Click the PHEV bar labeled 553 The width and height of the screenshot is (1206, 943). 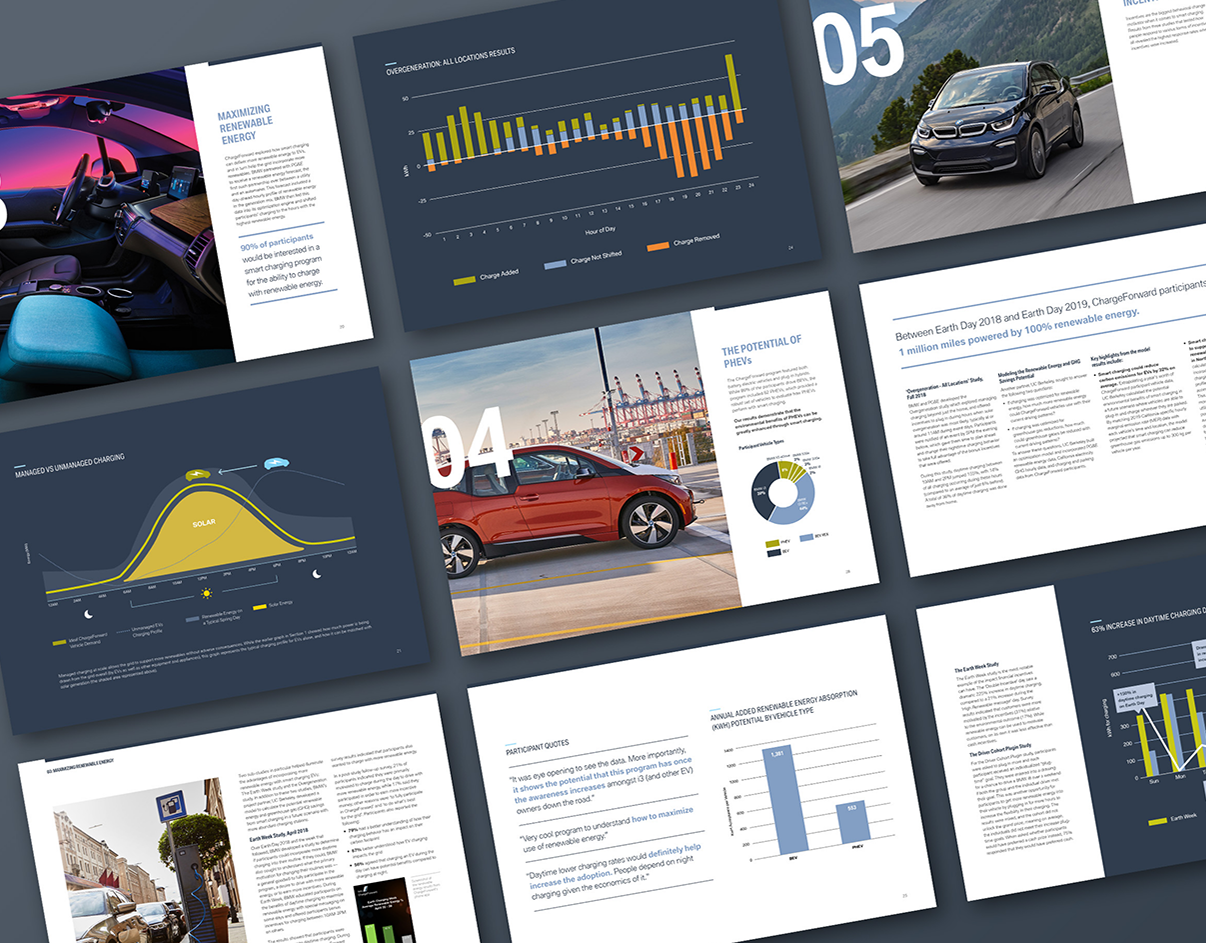coord(853,823)
